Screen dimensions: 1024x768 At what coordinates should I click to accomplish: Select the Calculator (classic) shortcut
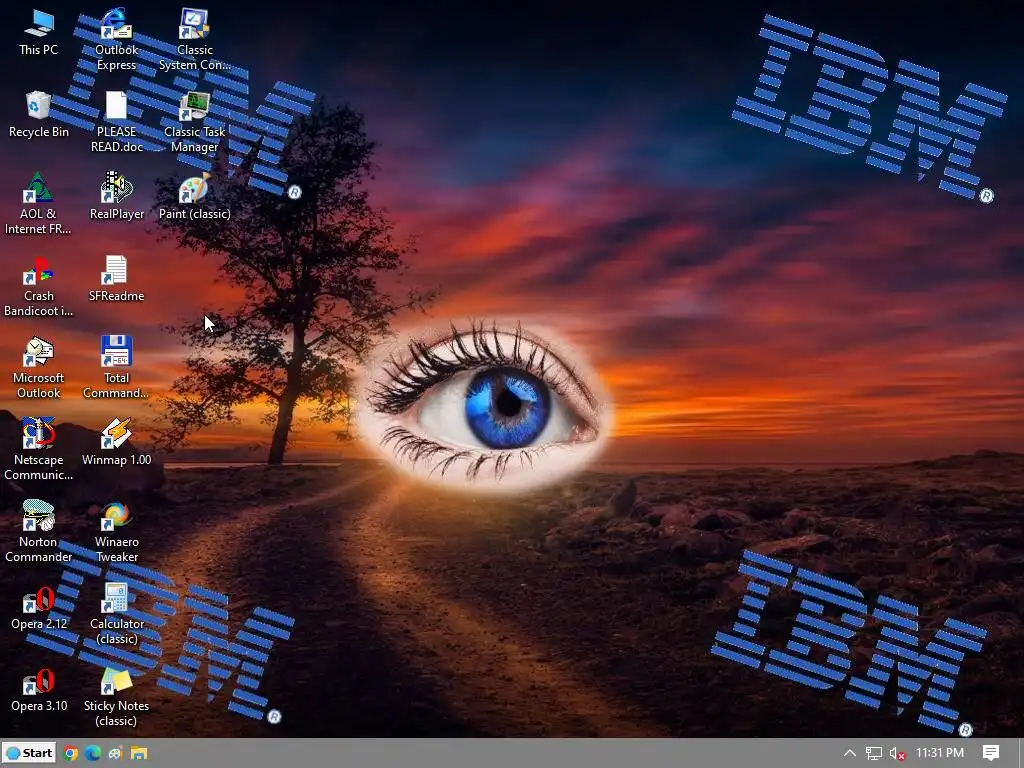pyautogui.click(x=116, y=614)
